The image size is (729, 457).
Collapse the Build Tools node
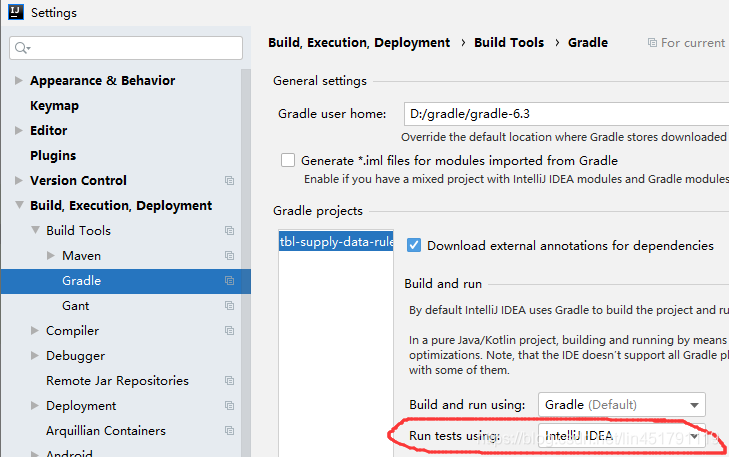[x=35, y=230]
